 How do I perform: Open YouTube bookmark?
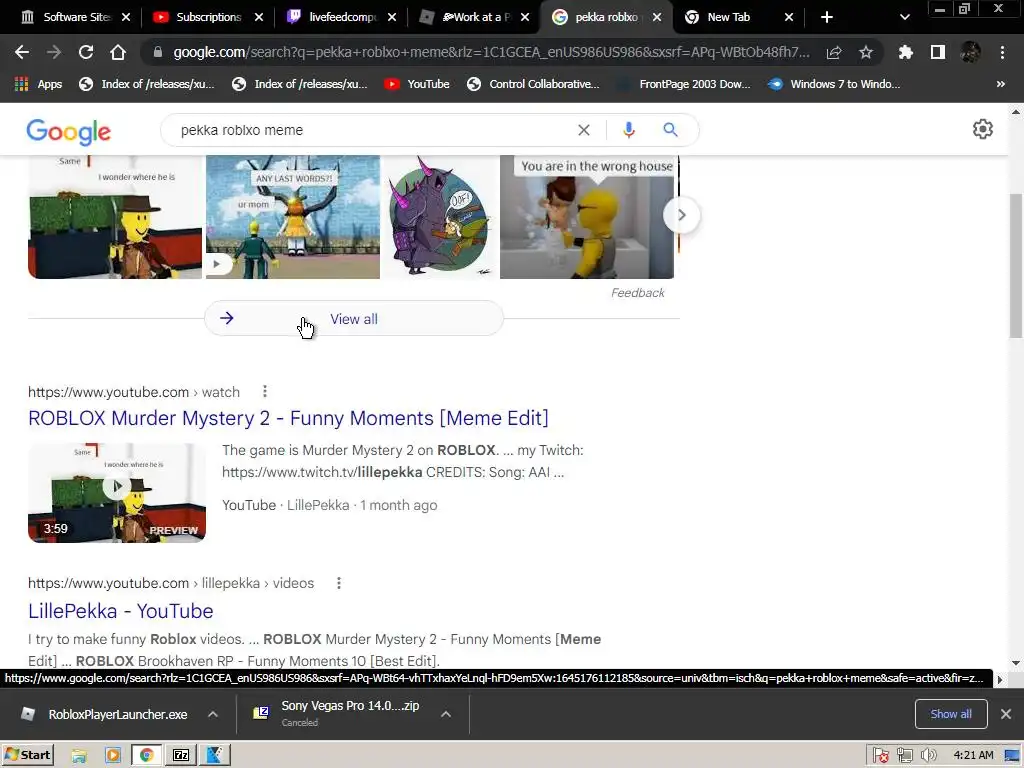[x=417, y=84]
